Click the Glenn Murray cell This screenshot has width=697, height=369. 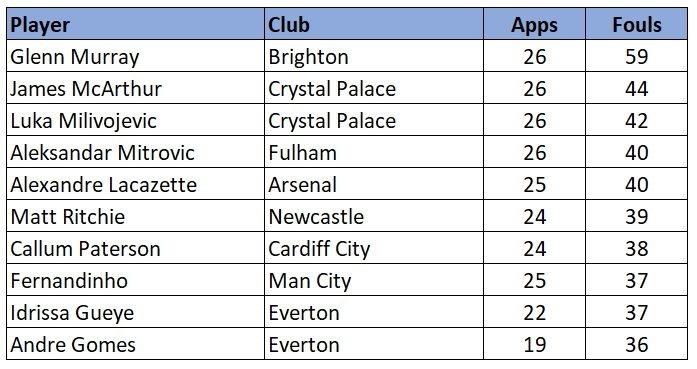[136, 56]
